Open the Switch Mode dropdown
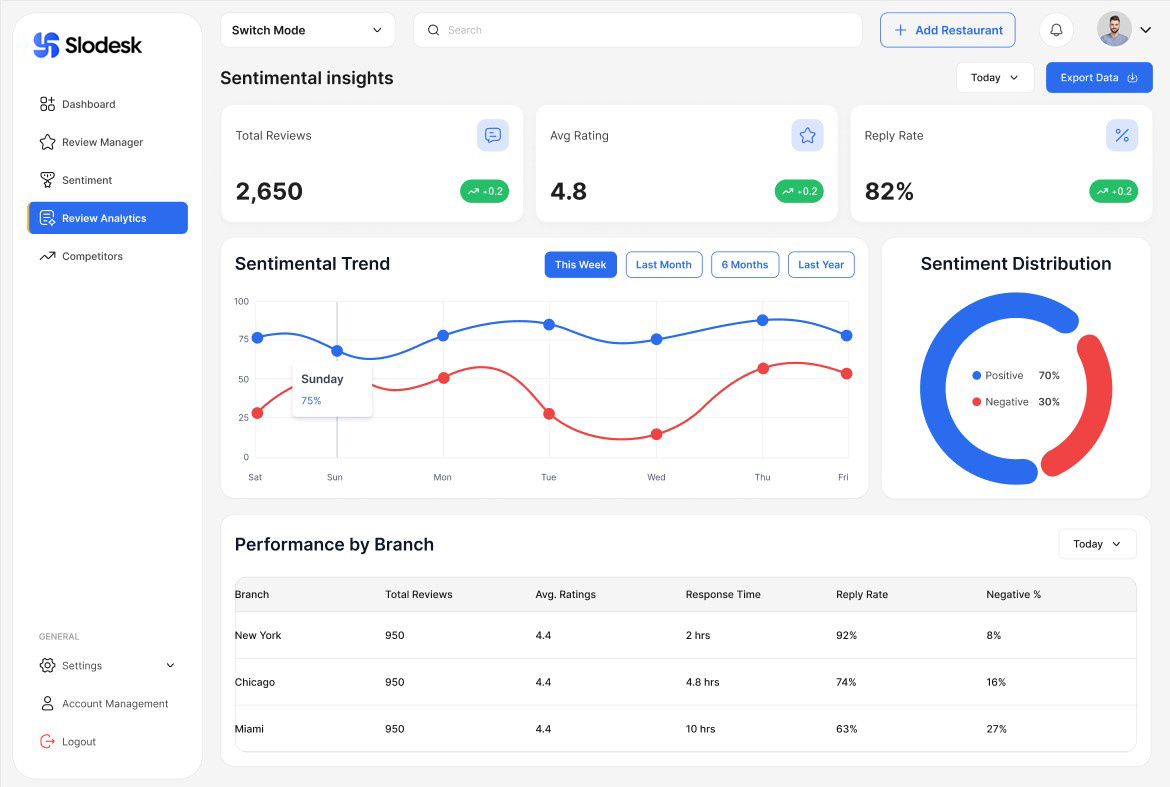This screenshot has width=1170, height=787. pyautogui.click(x=307, y=30)
